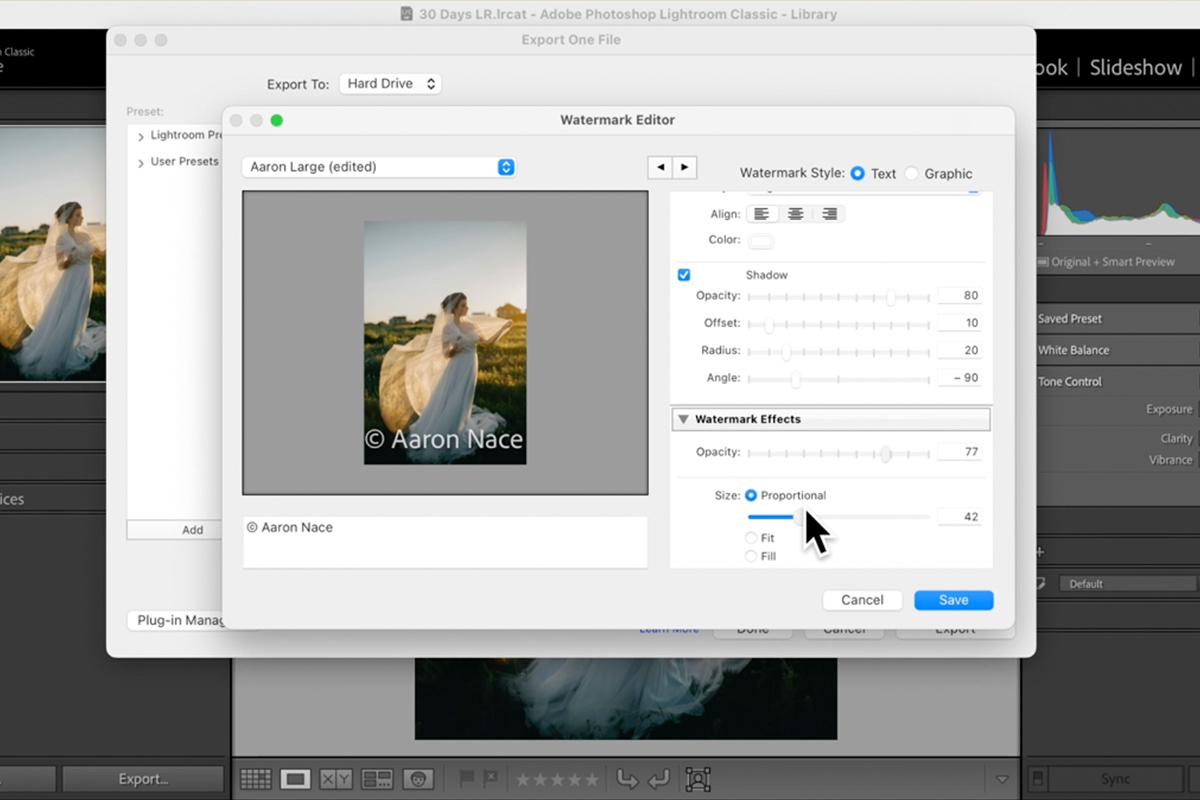Switch to Grid view in the toolbar
The width and height of the screenshot is (1200, 800).
pyautogui.click(x=256, y=779)
